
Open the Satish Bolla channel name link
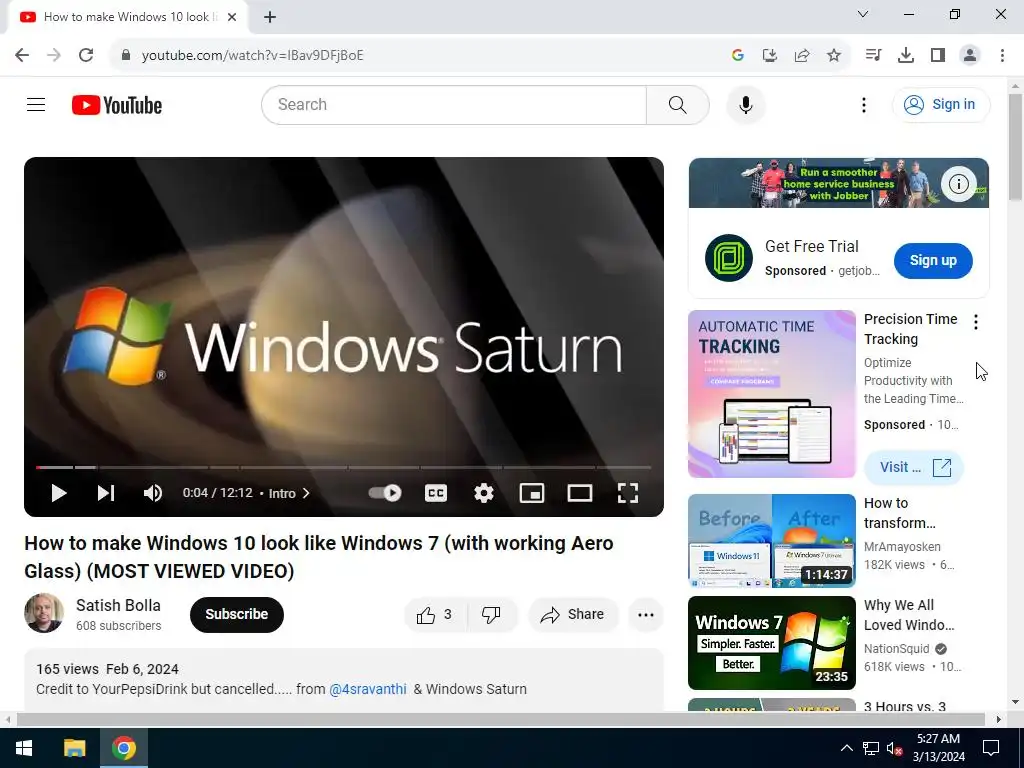[x=118, y=605]
